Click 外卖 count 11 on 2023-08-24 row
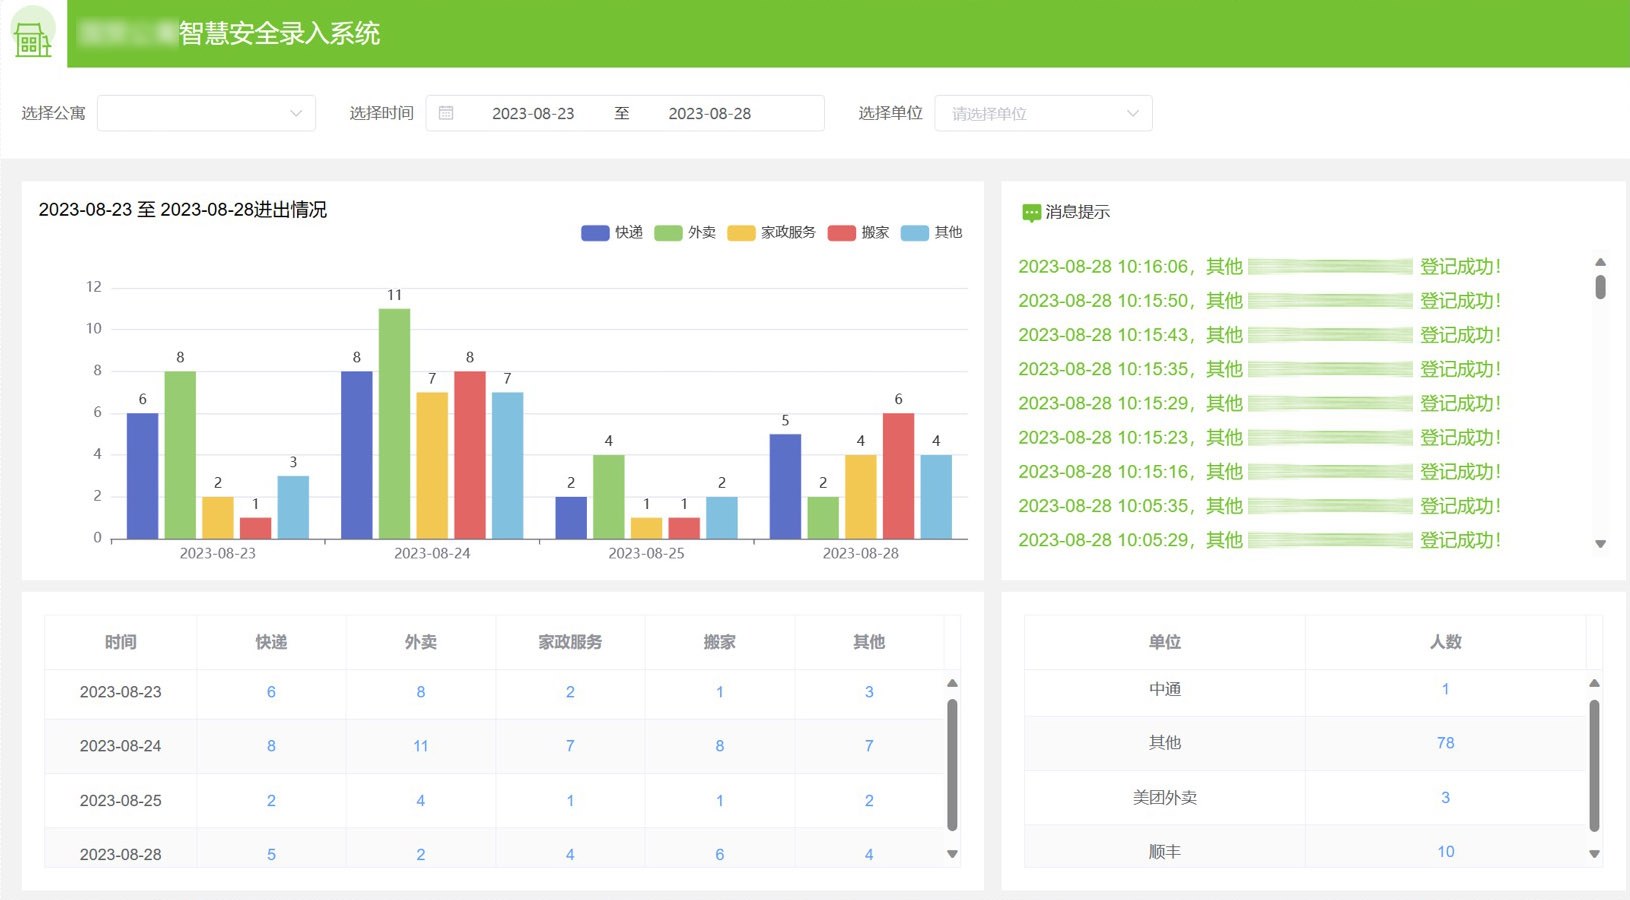Screen dimensions: 1630x900 (x=420, y=746)
